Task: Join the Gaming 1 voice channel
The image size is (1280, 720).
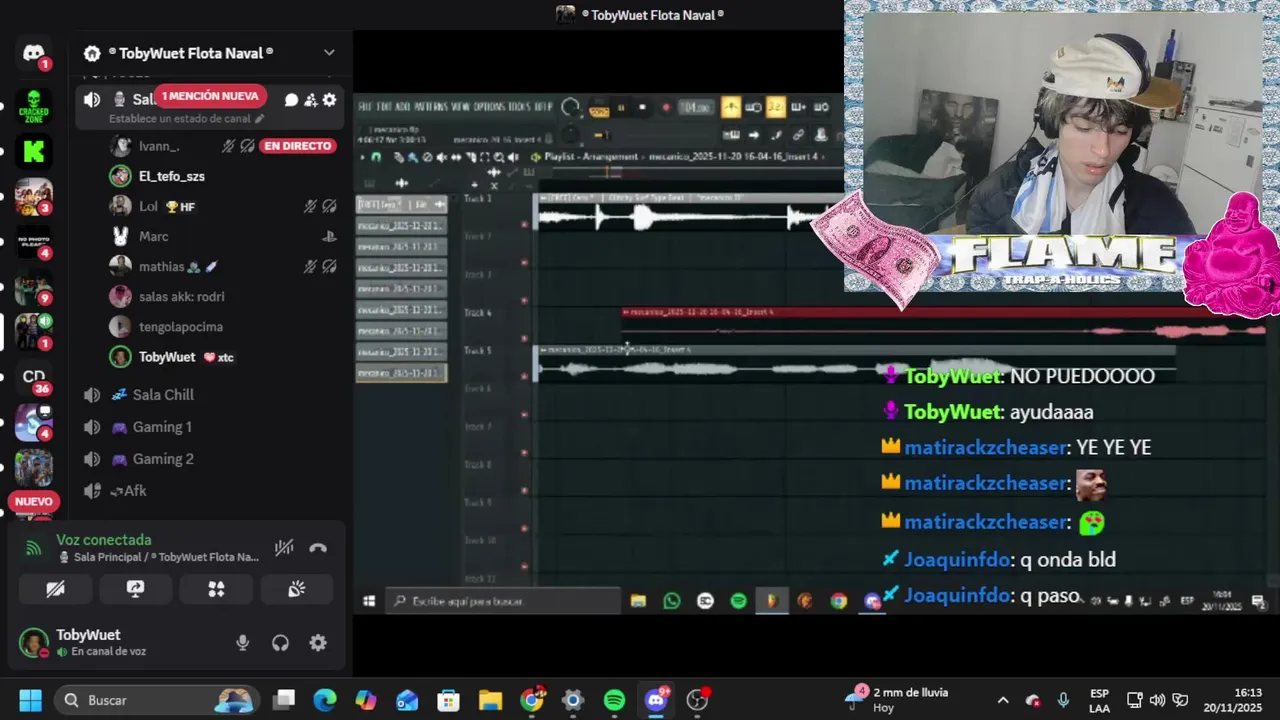Action: (160, 427)
